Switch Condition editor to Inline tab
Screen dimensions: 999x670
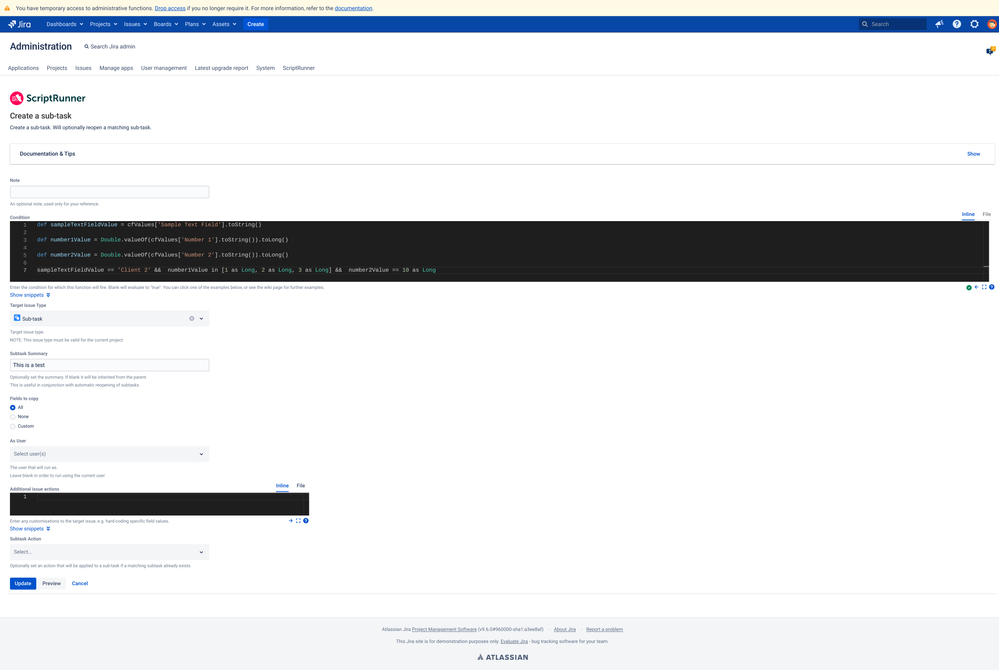click(968, 215)
